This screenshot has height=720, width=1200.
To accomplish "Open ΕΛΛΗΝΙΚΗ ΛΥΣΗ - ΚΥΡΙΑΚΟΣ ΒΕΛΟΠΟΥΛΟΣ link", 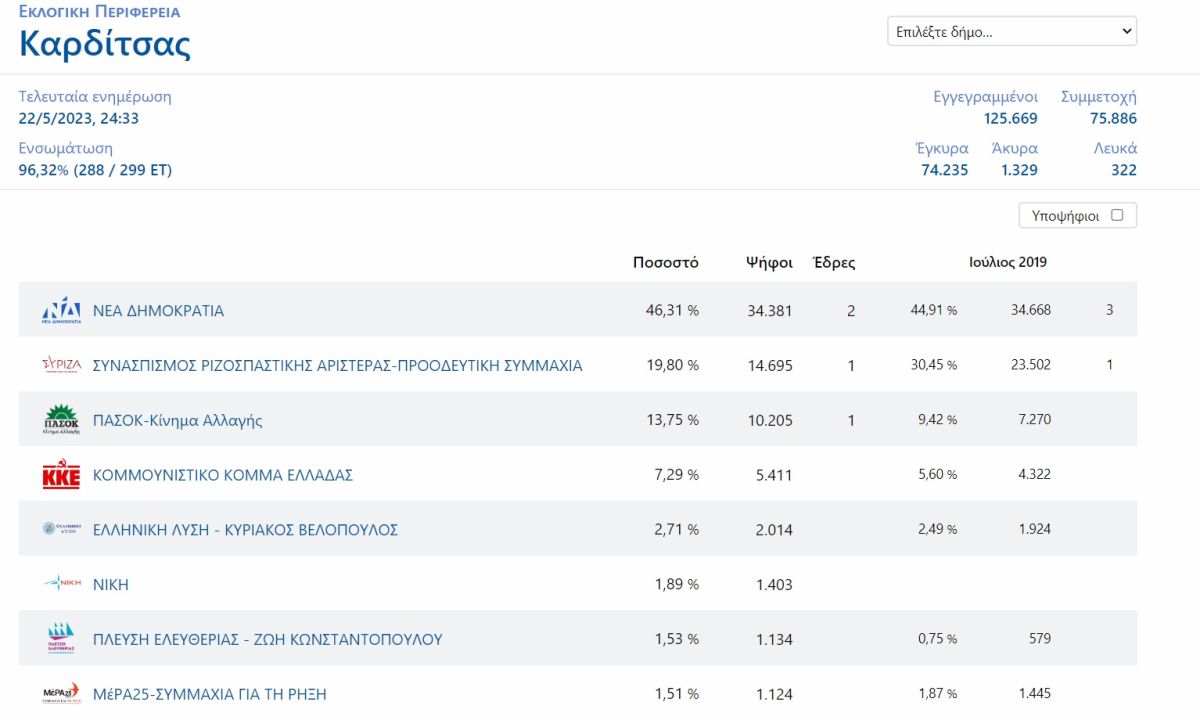I will pyautogui.click(x=245, y=529).
